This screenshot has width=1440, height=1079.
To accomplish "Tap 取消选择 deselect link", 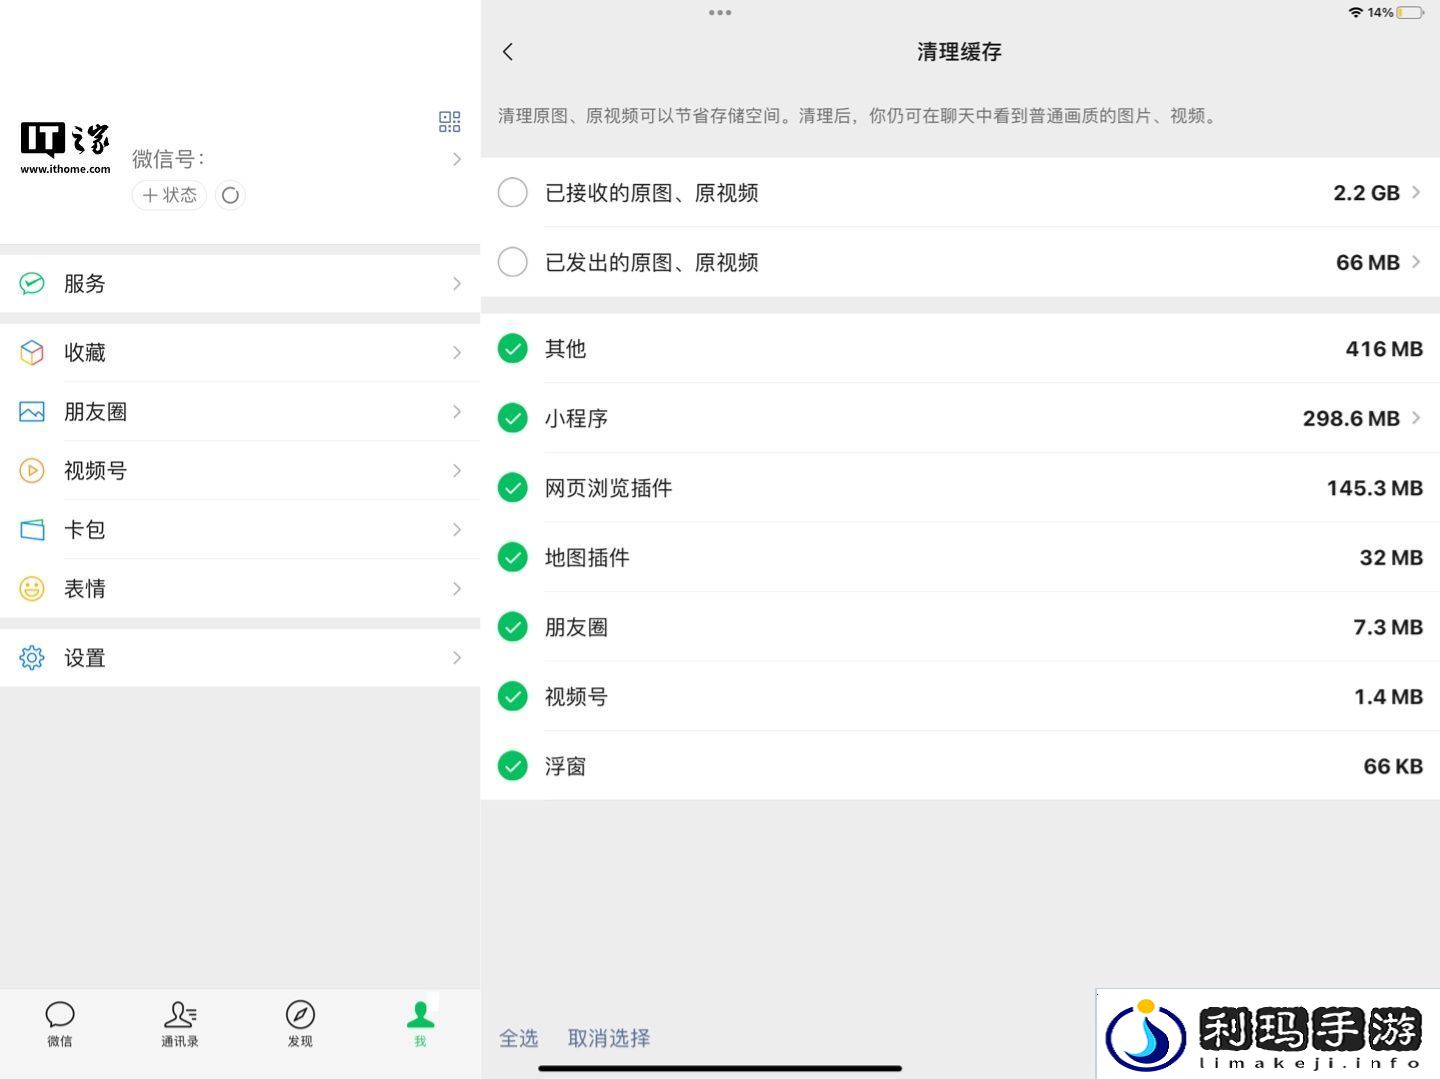I will click(x=609, y=1038).
